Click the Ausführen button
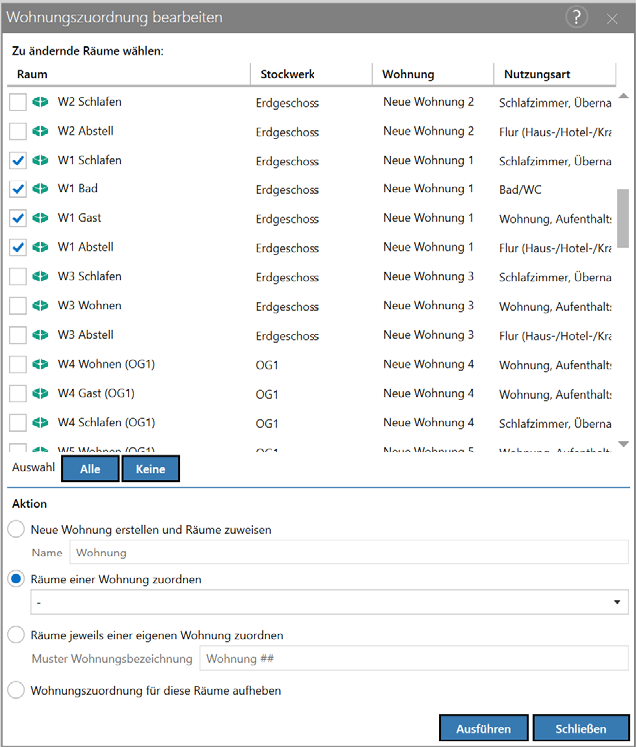This screenshot has height=747, width=636. (484, 728)
